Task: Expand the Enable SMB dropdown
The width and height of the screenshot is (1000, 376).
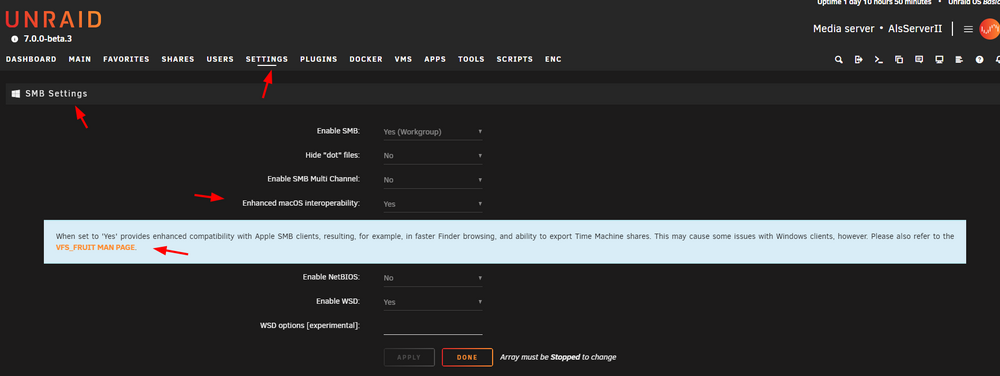Action: tap(432, 132)
